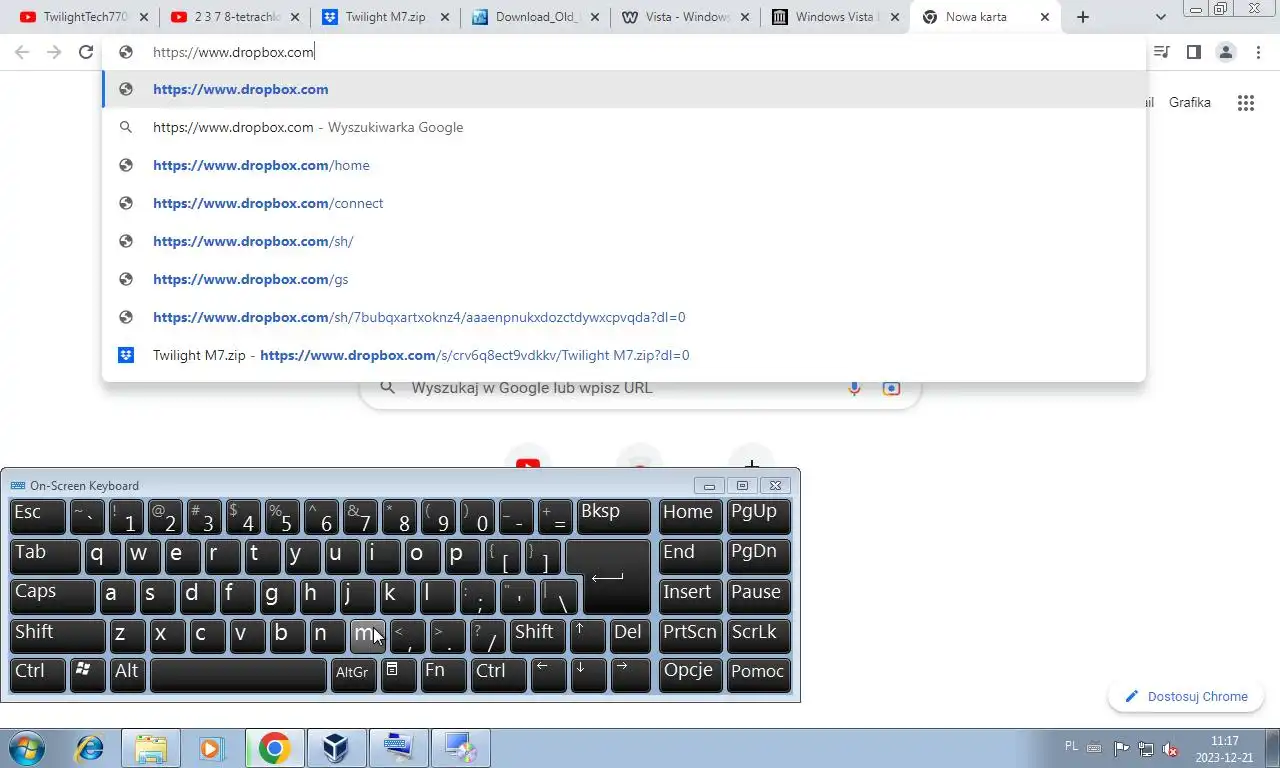Click the PL language indicator
1280x768 pixels.
coord(1072,746)
